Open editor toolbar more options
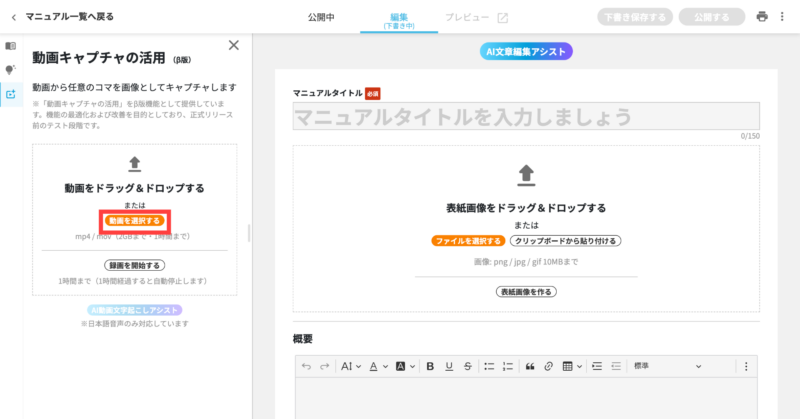The width and height of the screenshot is (800, 419). coord(746,366)
